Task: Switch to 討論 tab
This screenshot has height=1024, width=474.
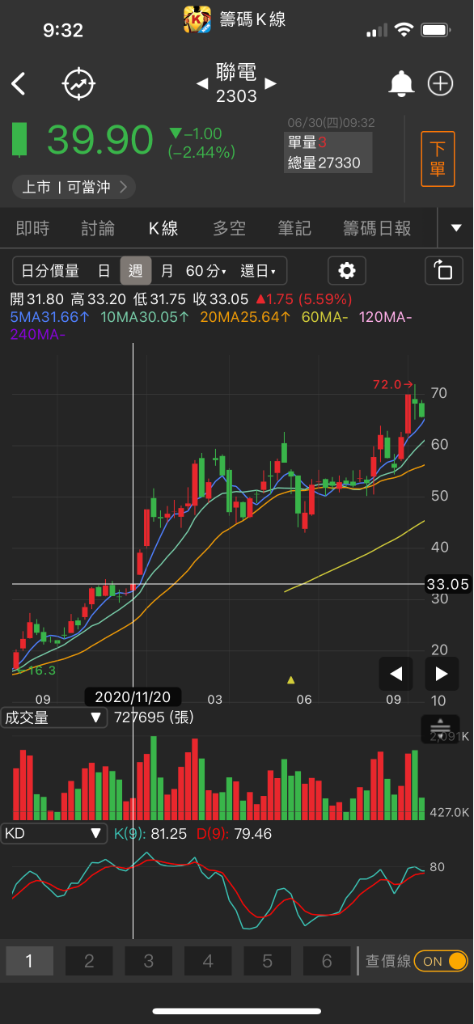Action: pos(98,229)
